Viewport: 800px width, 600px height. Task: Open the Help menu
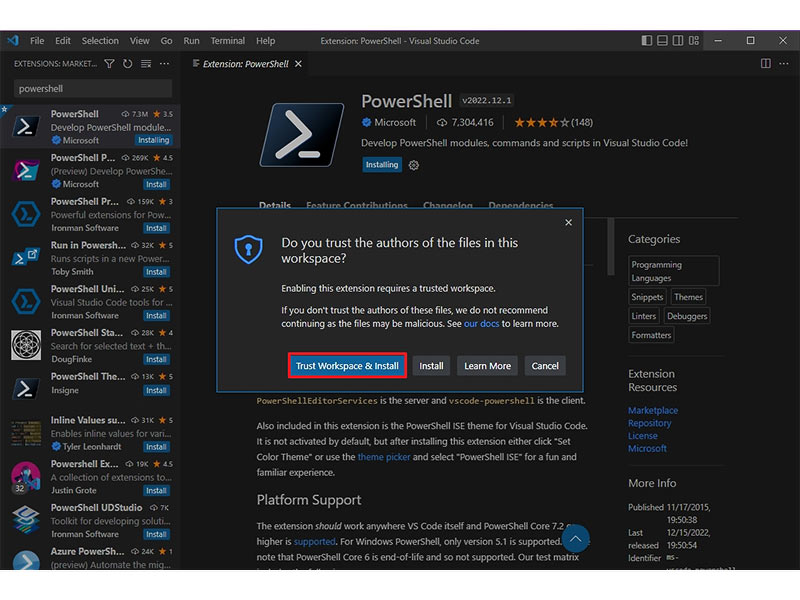(x=265, y=41)
